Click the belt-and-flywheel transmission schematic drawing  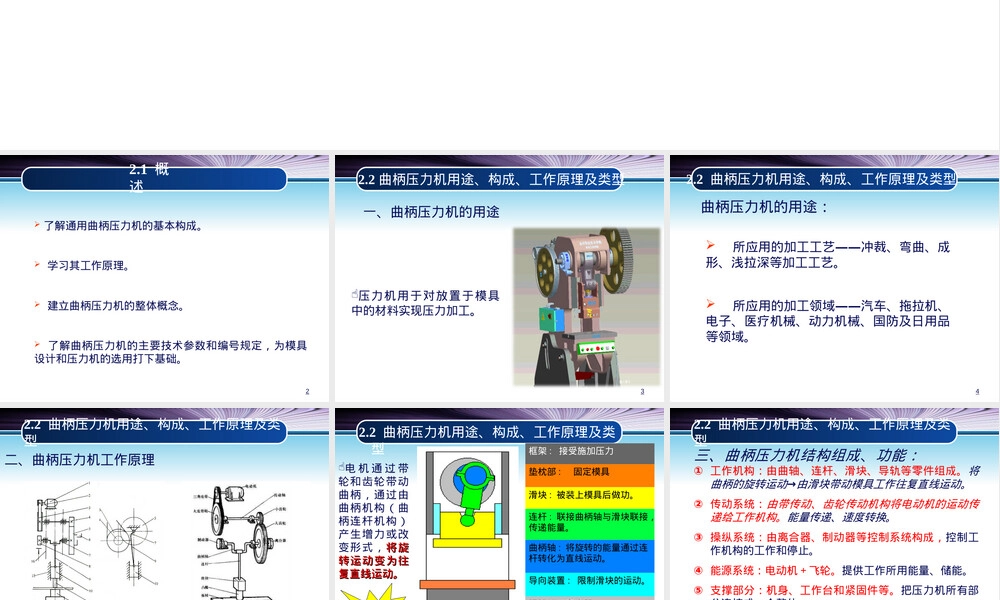(241, 541)
